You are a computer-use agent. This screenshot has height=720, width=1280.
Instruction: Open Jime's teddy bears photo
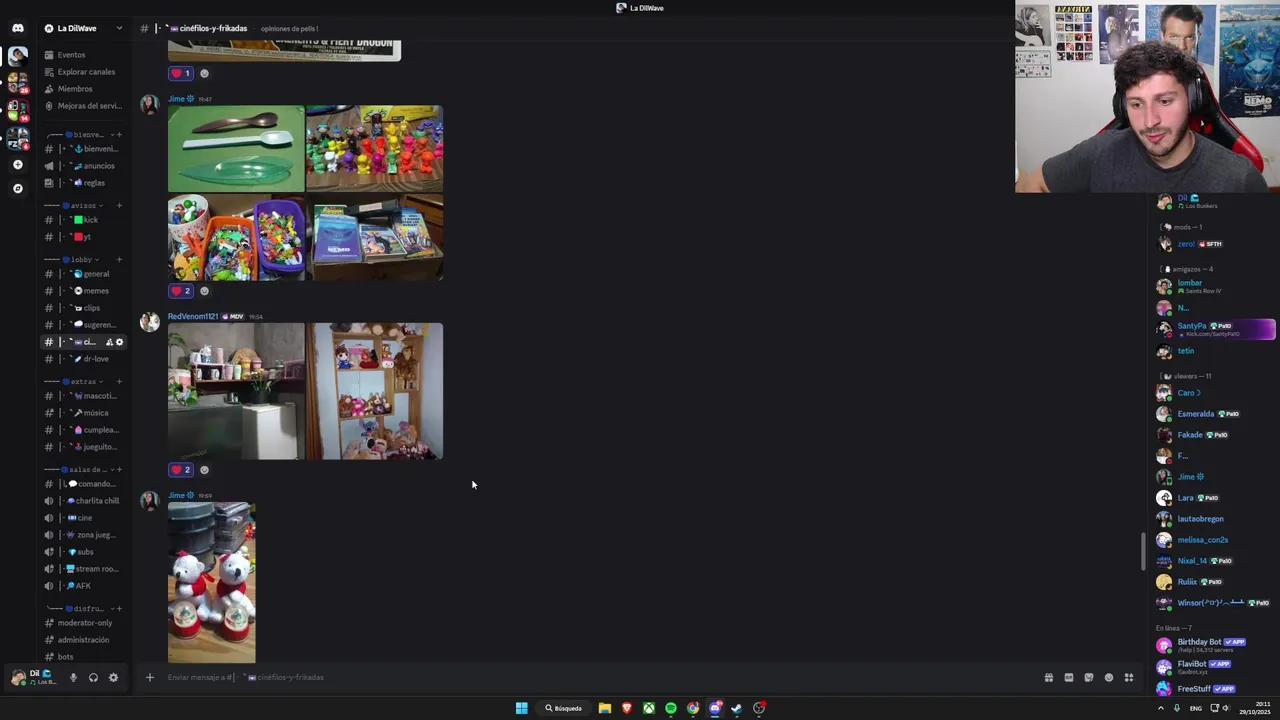(x=212, y=583)
